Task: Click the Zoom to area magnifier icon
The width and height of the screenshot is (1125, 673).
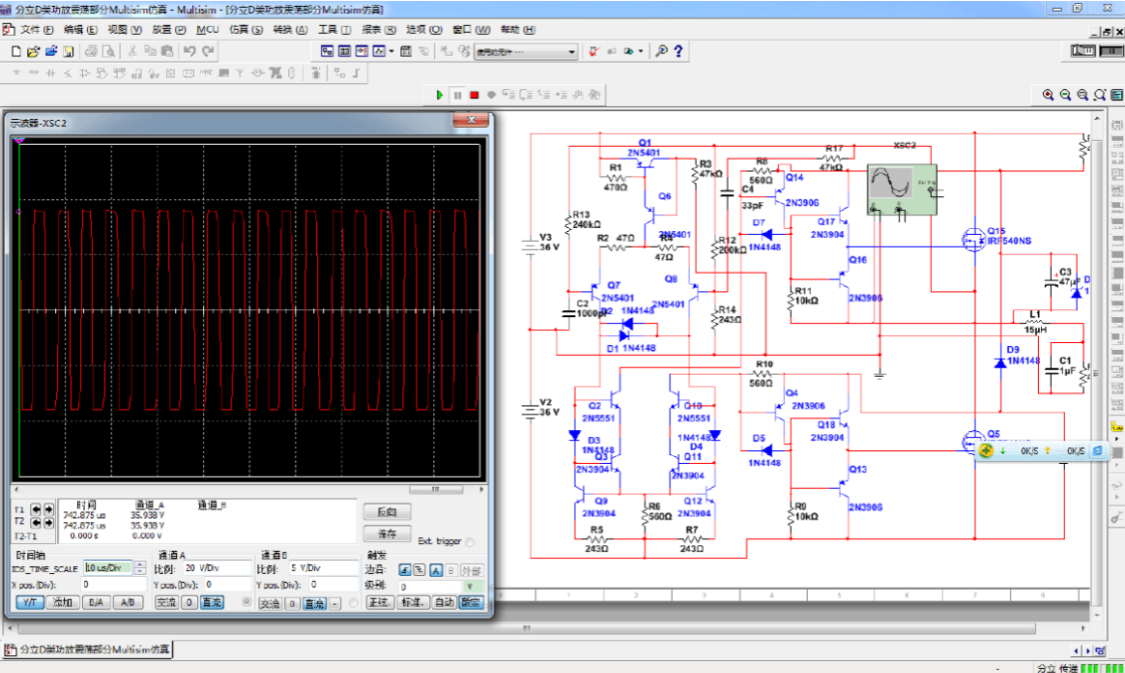Action: click(x=1083, y=95)
